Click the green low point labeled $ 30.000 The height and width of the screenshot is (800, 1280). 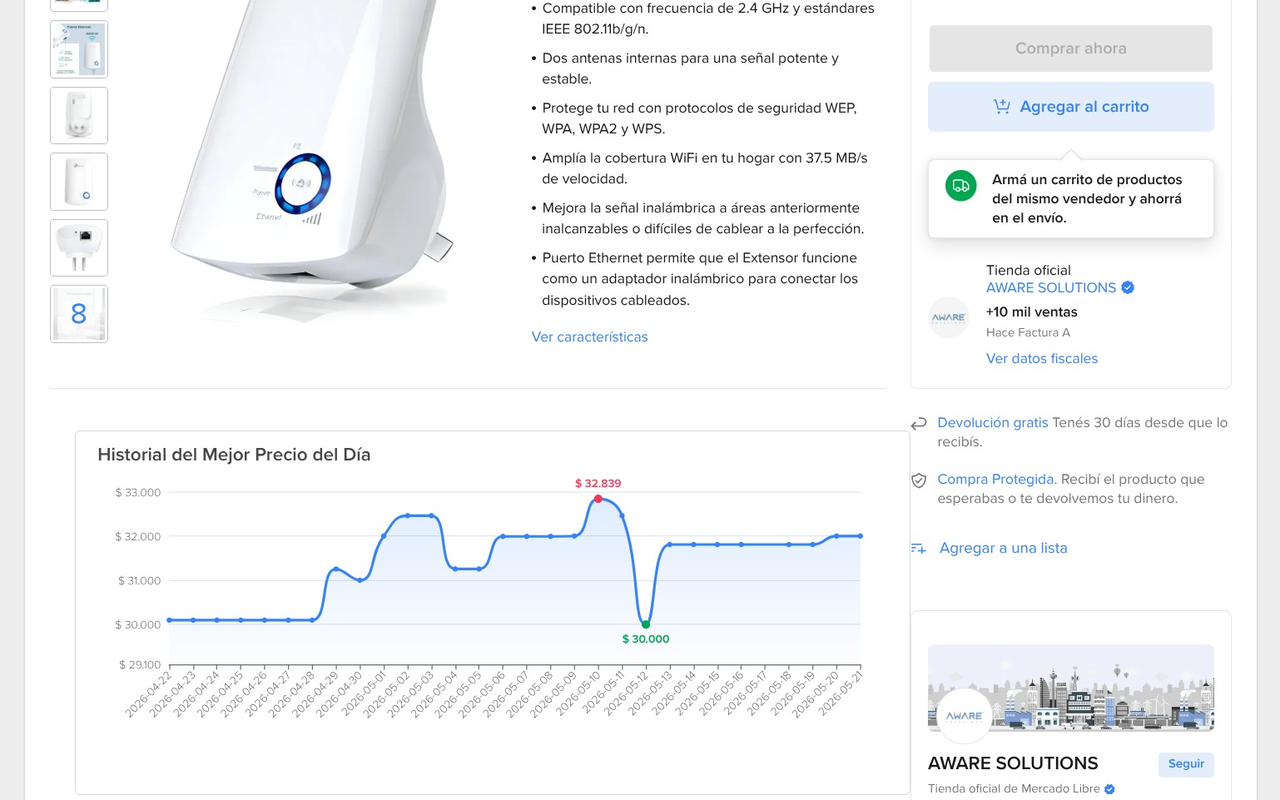[646, 624]
